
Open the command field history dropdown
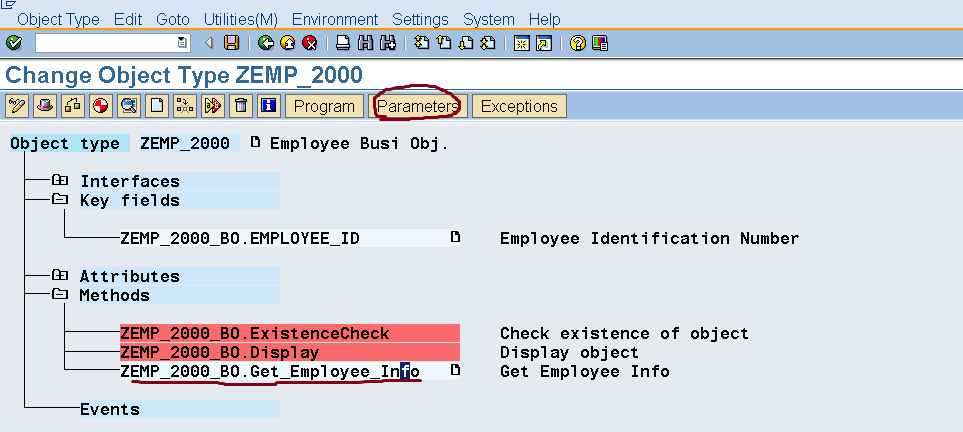tap(182, 43)
